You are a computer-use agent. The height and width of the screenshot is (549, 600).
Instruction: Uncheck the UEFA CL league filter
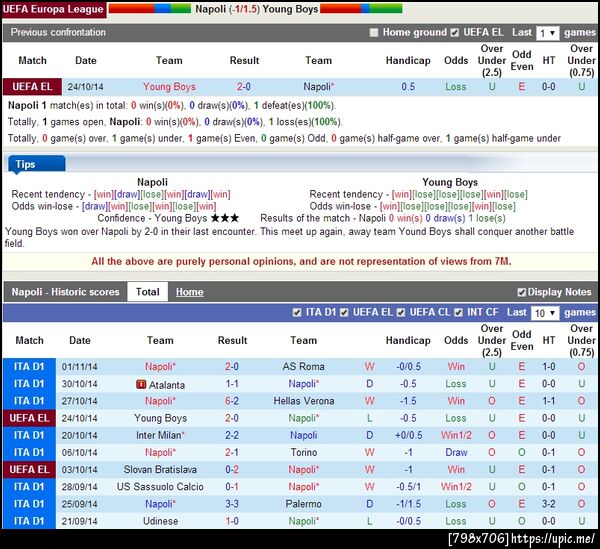[x=401, y=313]
